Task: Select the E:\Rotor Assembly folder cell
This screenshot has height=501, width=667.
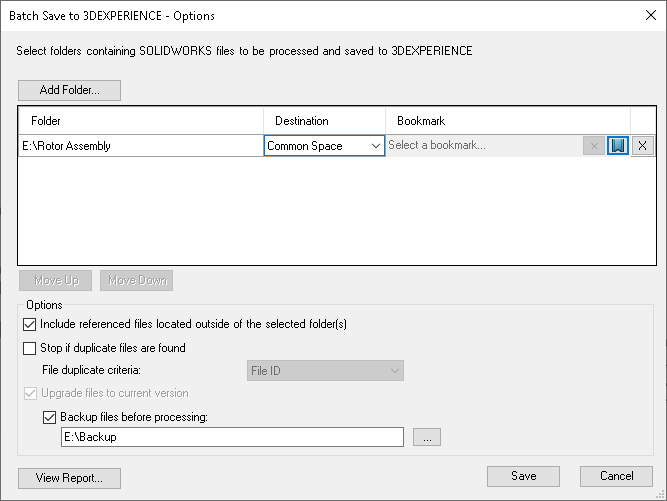Action: pyautogui.click(x=140, y=146)
